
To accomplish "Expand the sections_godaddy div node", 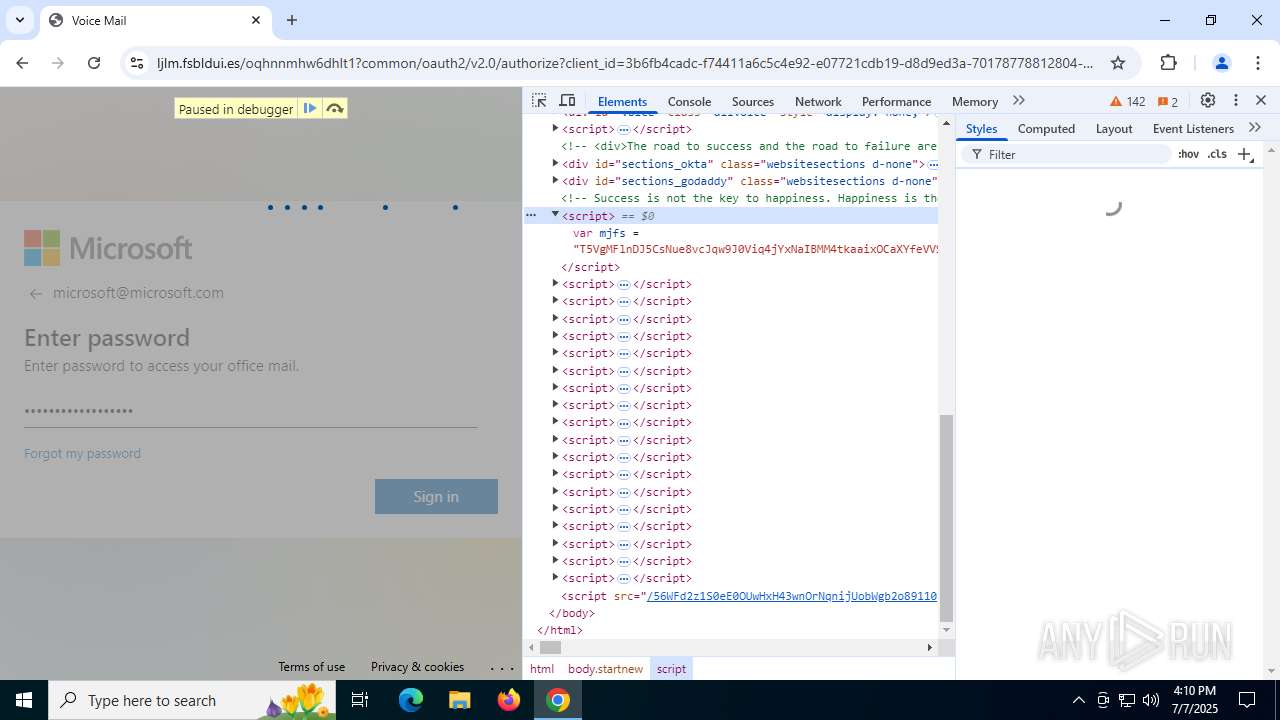I will click(x=555, y=180).
